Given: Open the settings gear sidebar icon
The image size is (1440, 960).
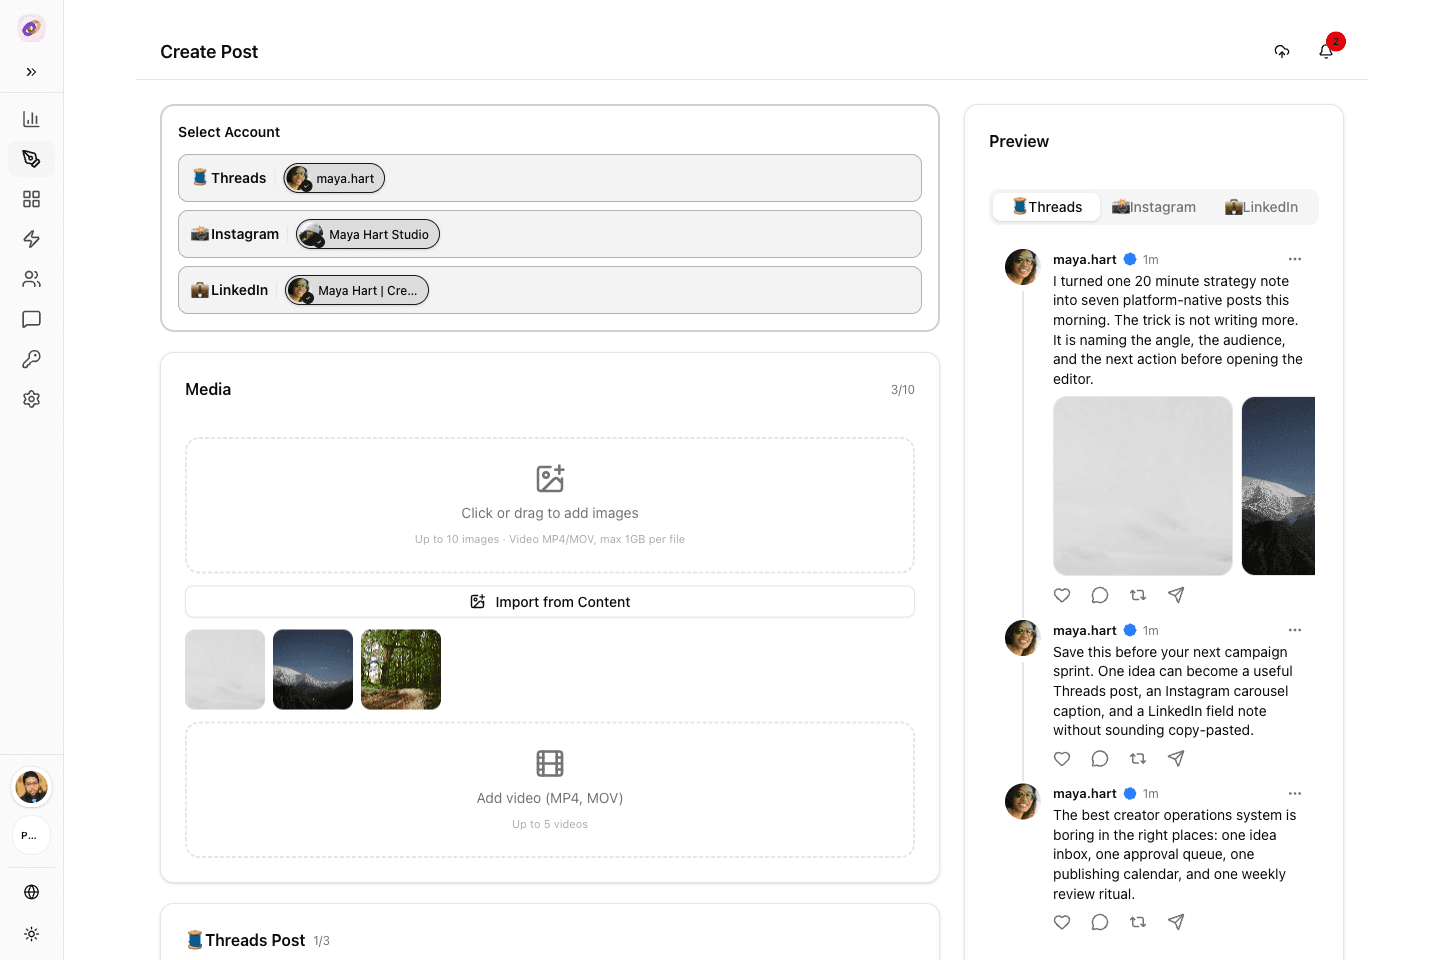Looking at the screenshot, I should tap(31, 399).
